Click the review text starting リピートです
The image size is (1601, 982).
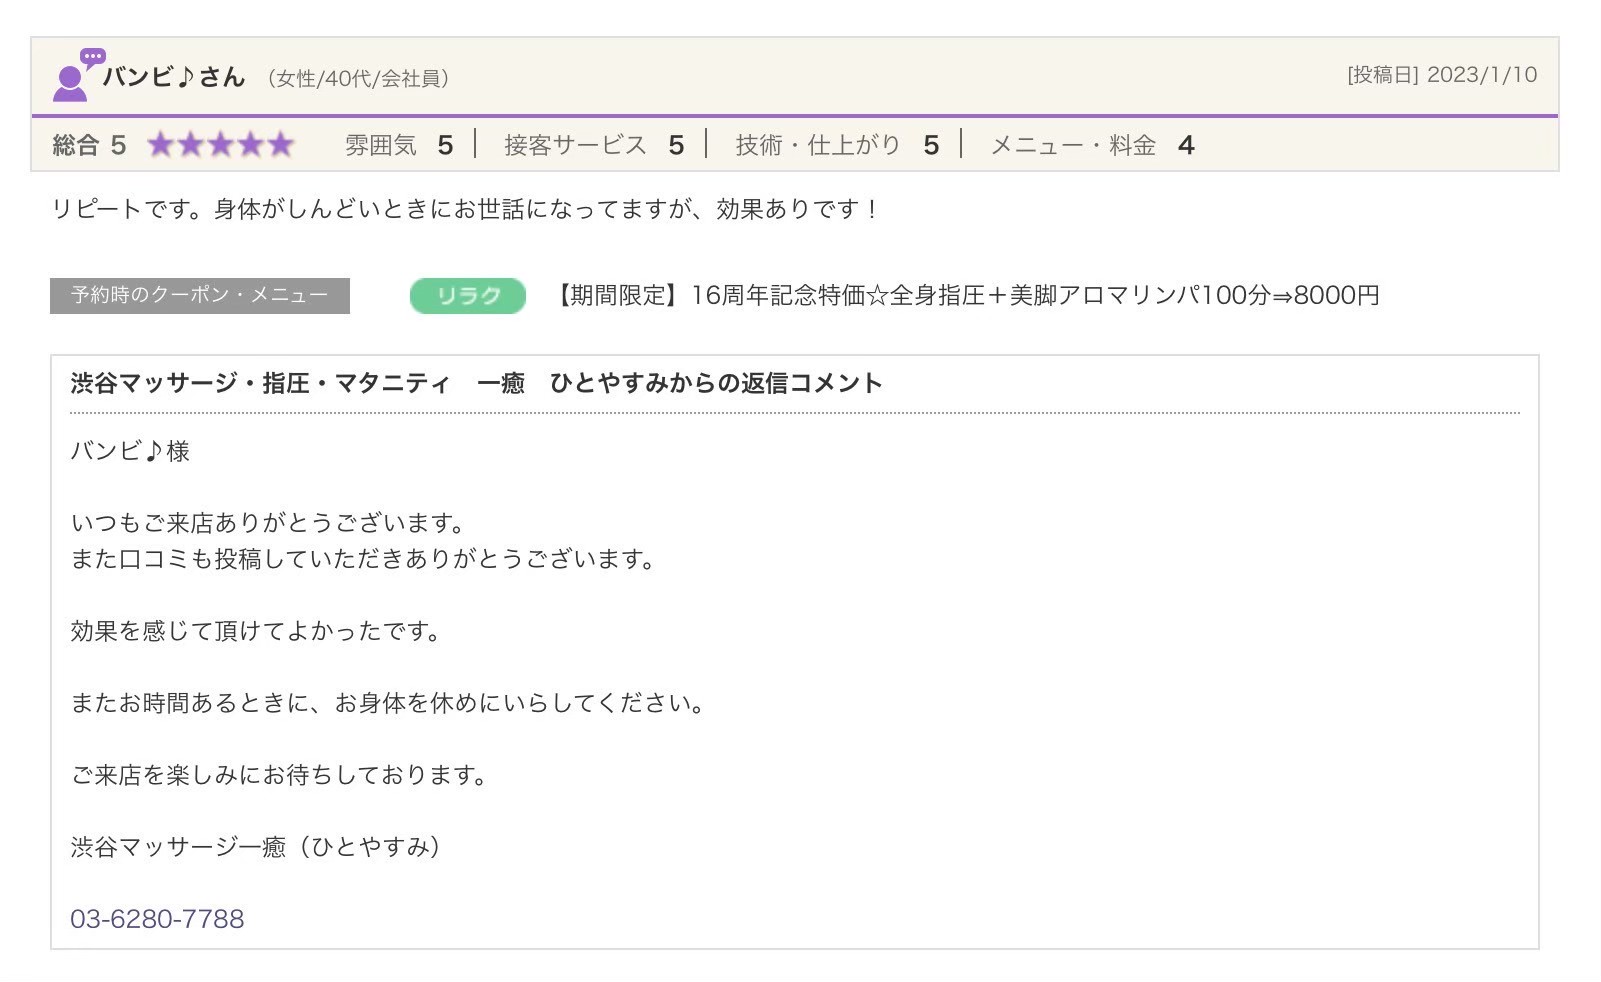[466, 209]
